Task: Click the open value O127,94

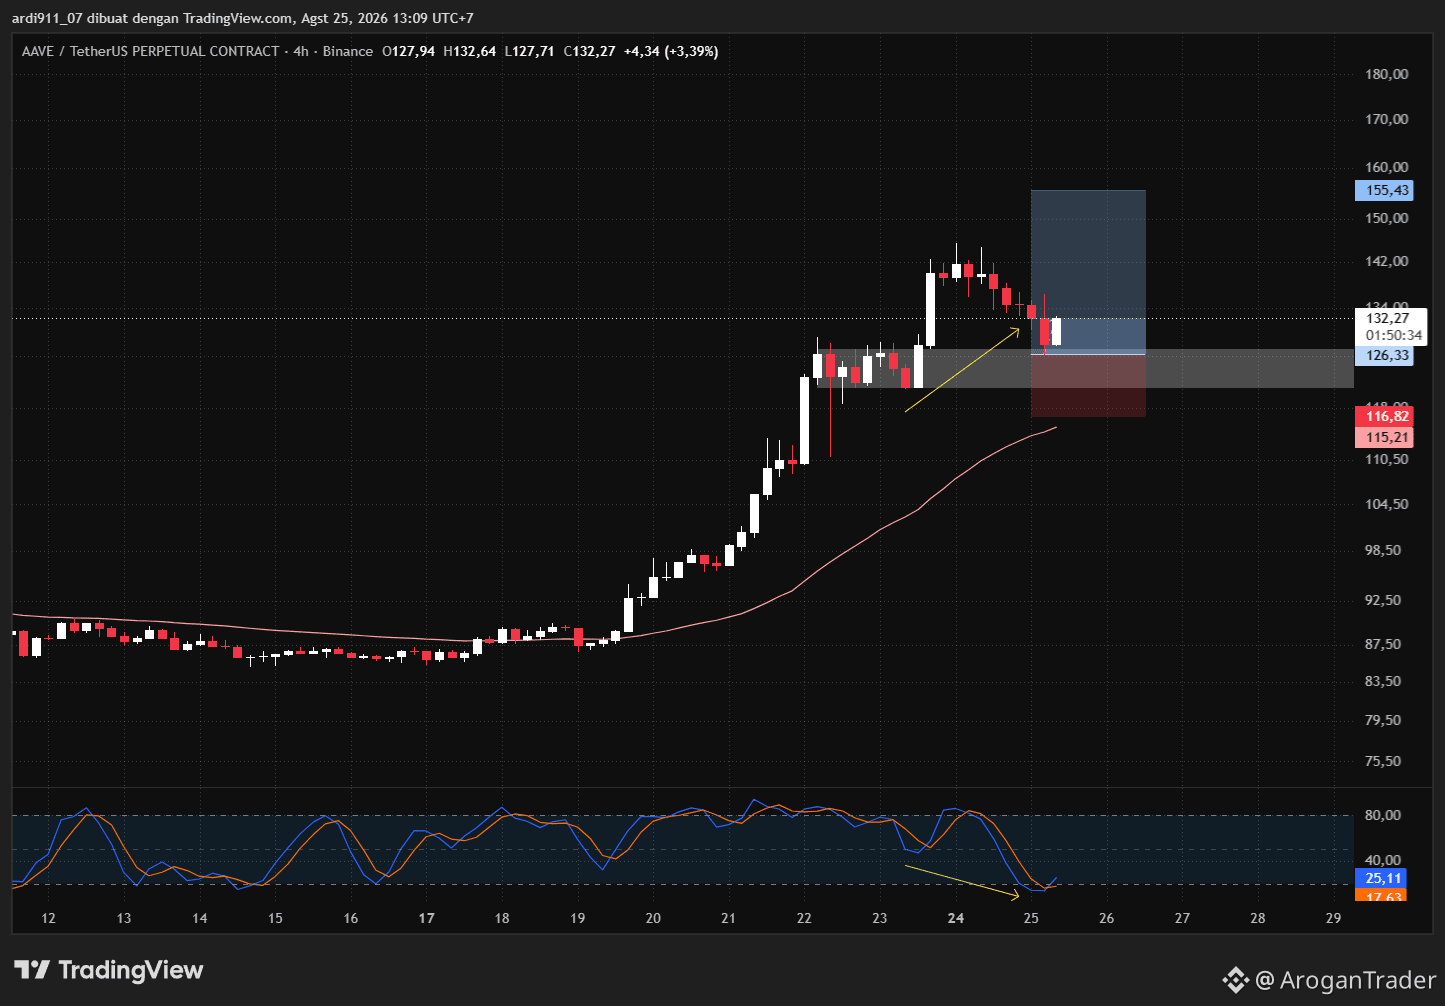Action: tap(408, 51)
